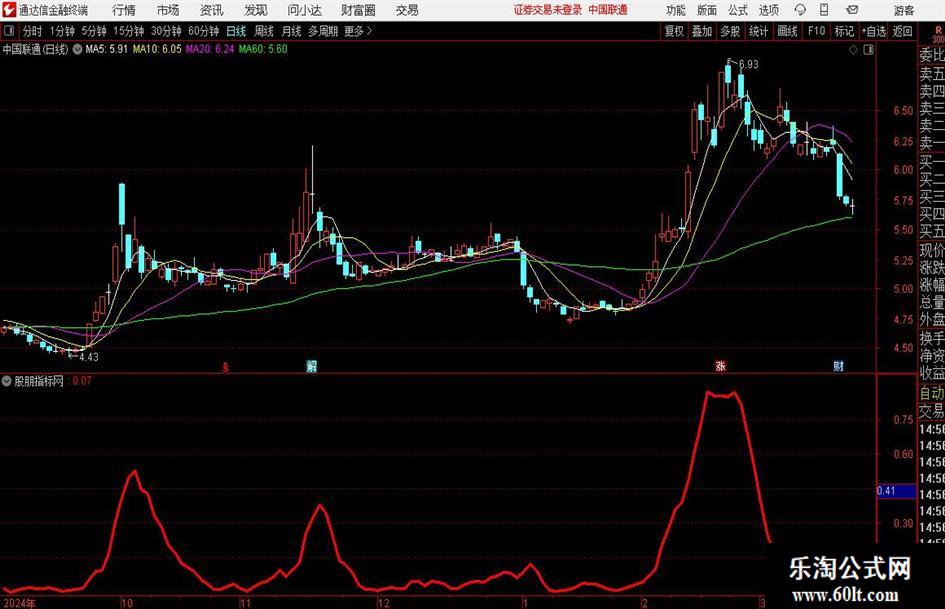The width and height of the screenshot is (945, 609).
Task: Click the 解 event marker on timeline
Action: click(x=312, y=365)
